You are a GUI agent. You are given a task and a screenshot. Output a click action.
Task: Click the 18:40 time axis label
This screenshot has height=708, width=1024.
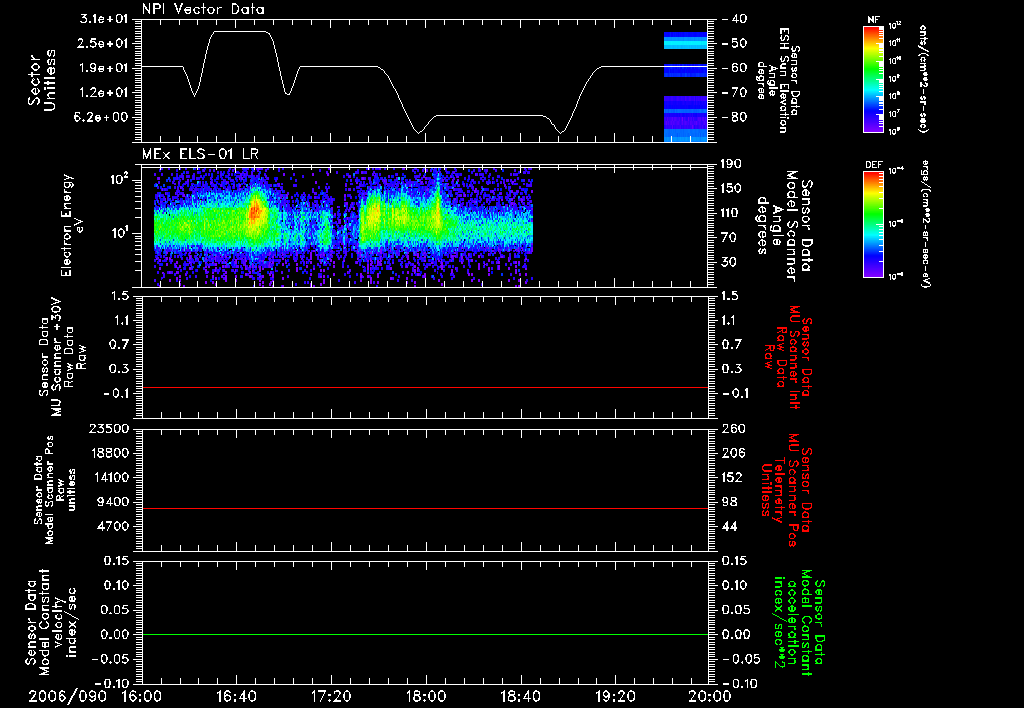click(x=520, y=696)
